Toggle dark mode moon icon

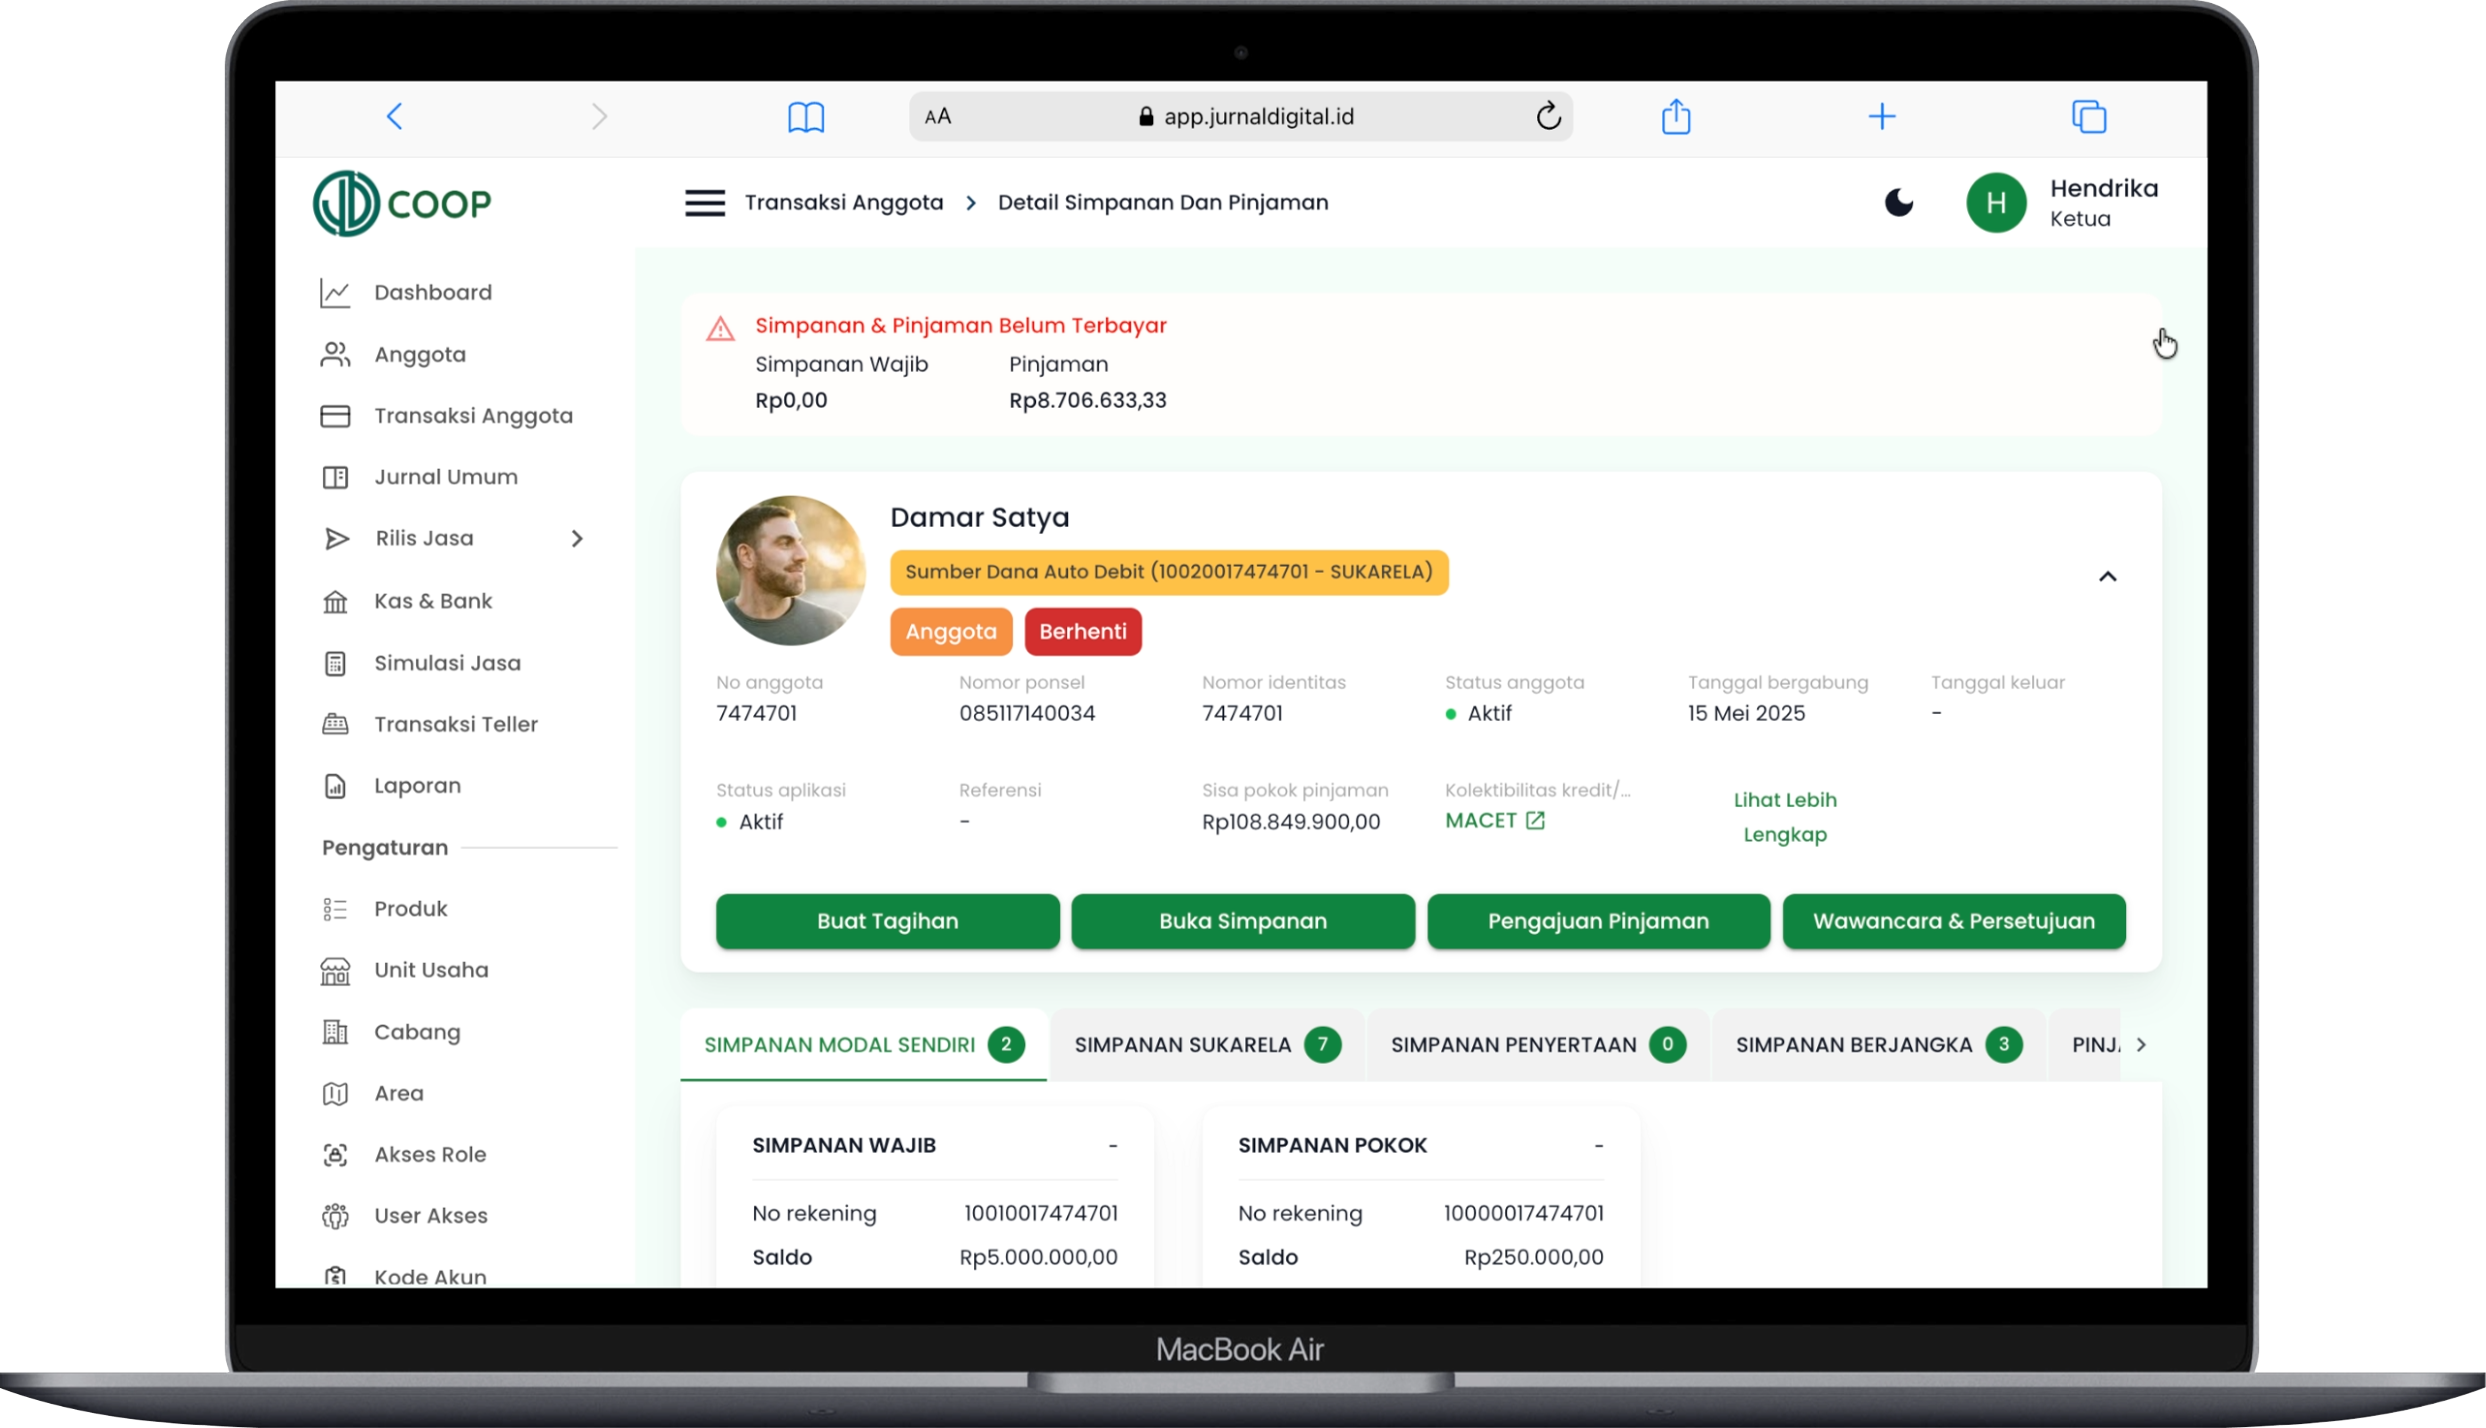coord(1898,203)
